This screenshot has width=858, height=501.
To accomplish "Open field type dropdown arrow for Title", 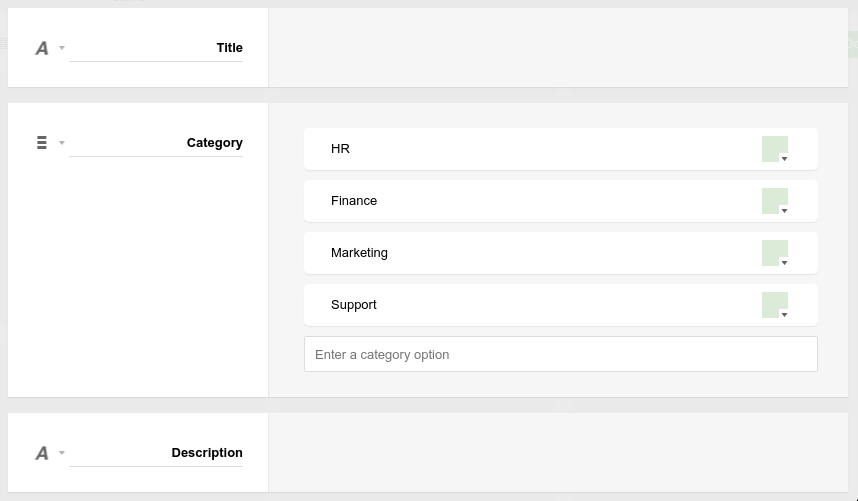I will pyautogui.click(x=62, y=48).
